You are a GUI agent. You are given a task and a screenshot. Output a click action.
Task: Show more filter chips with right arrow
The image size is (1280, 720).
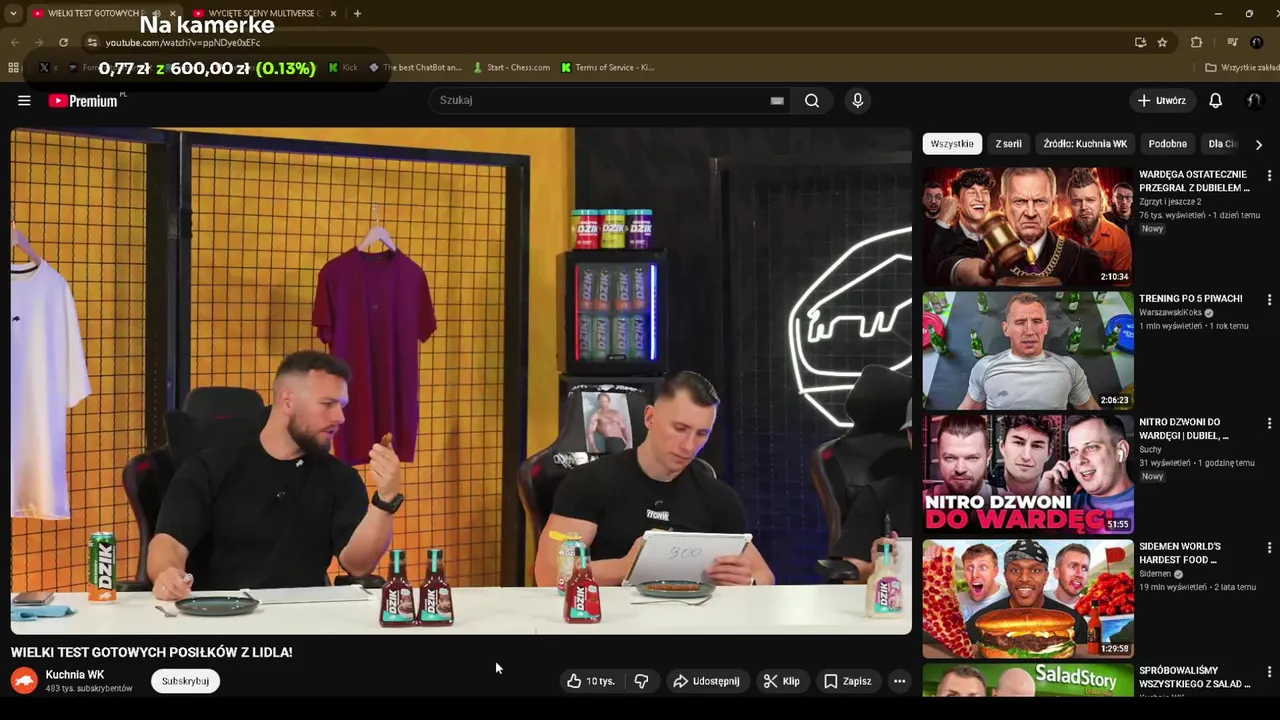click(x=1258, y=144)
